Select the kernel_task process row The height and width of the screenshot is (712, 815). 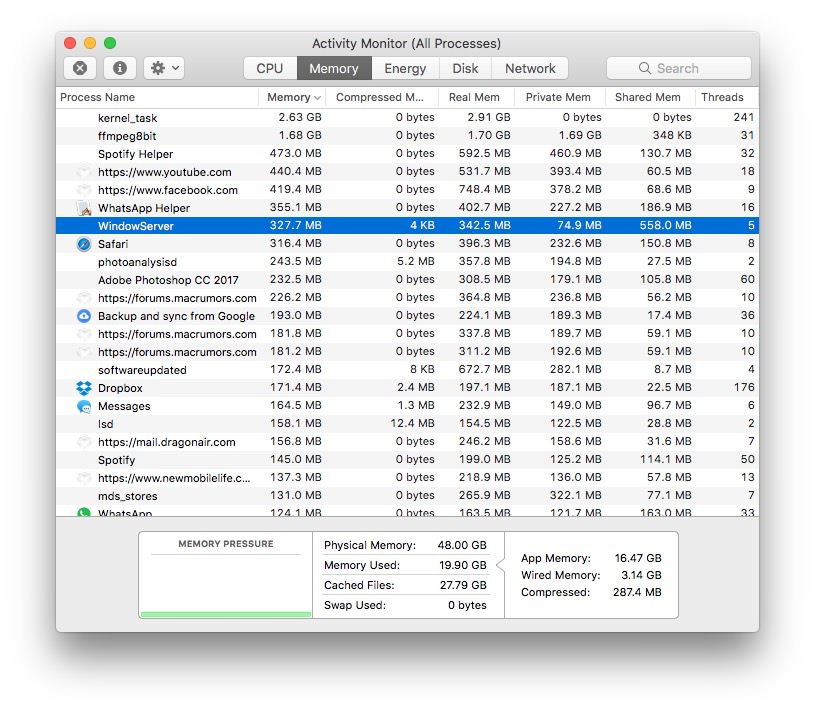pos(407,118)
